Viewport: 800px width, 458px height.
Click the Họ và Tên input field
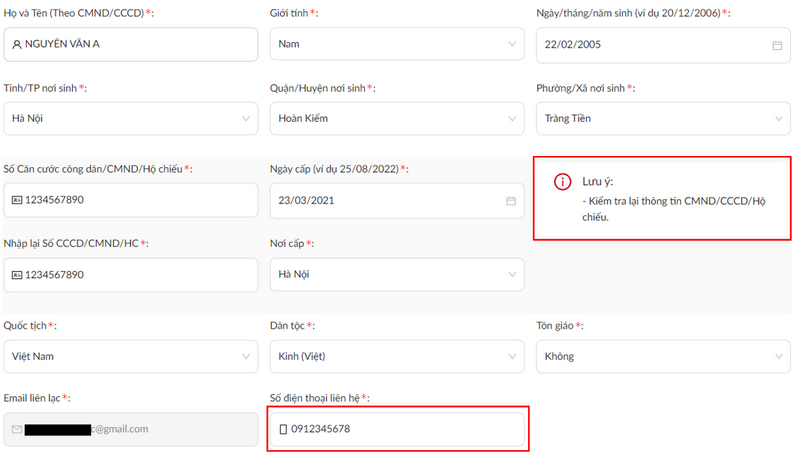(x=131, y=44)
